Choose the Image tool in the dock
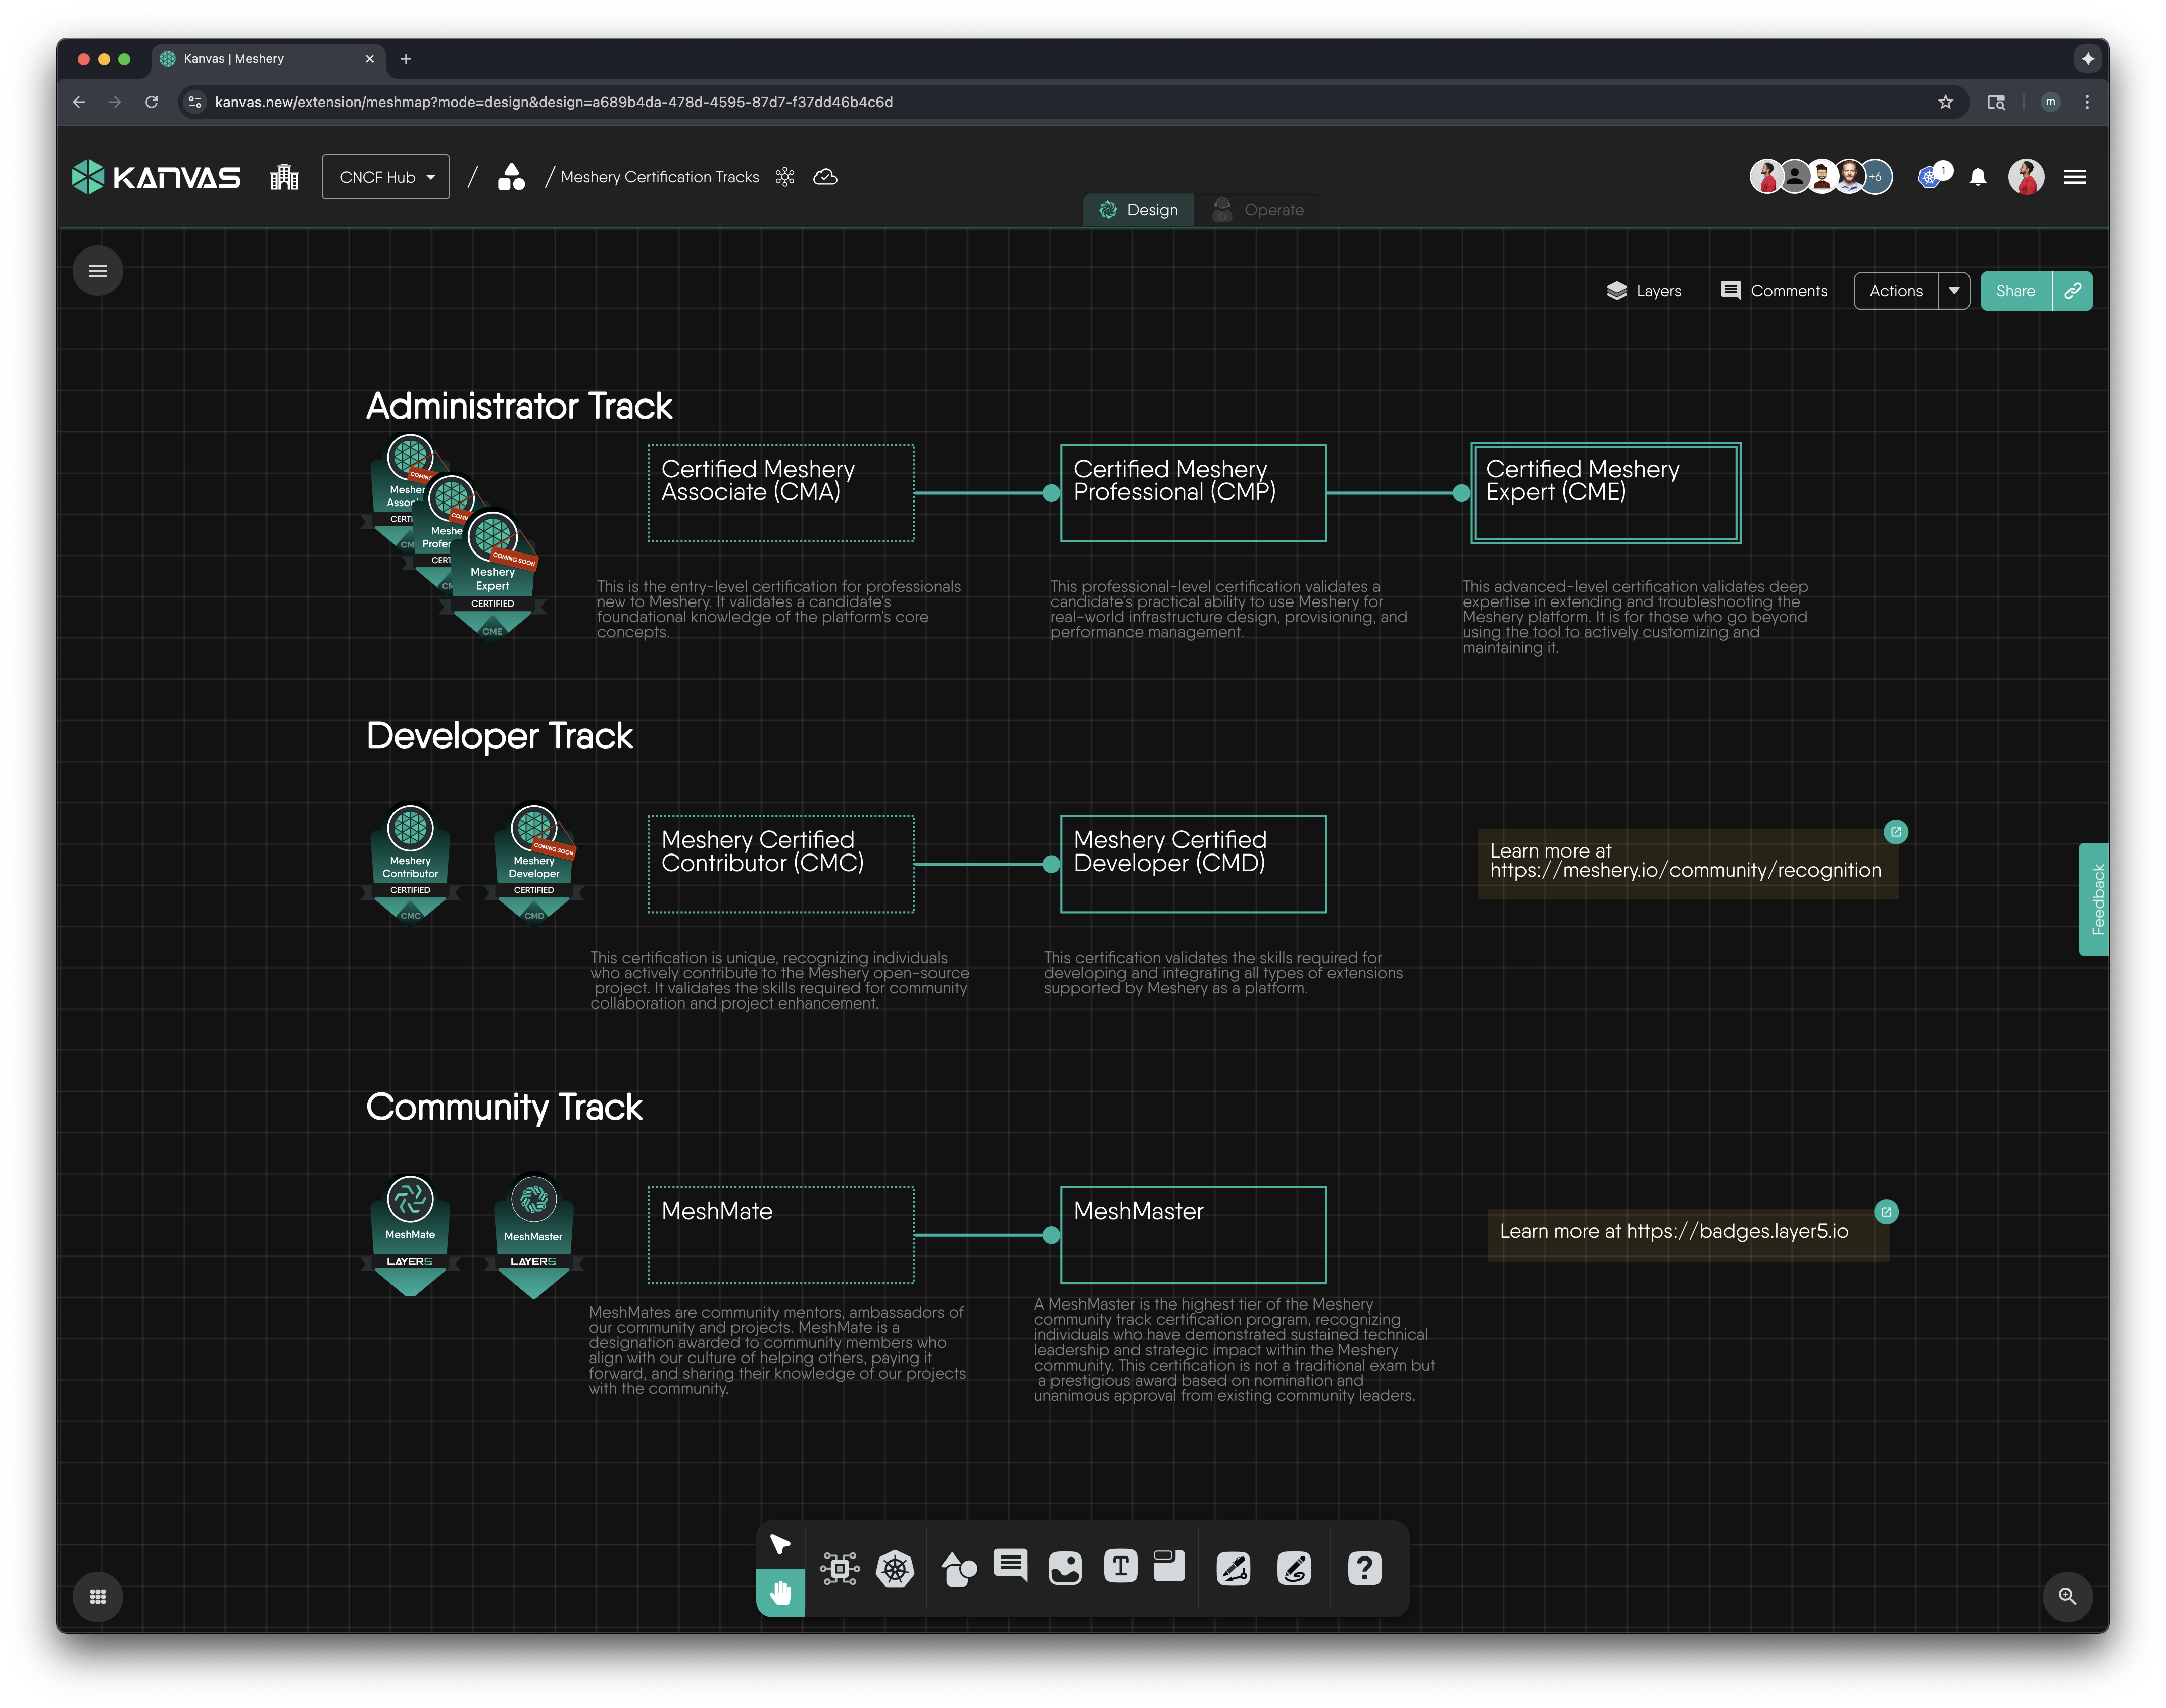Screen dimensions: 2166x1708 (1065, 1568)
